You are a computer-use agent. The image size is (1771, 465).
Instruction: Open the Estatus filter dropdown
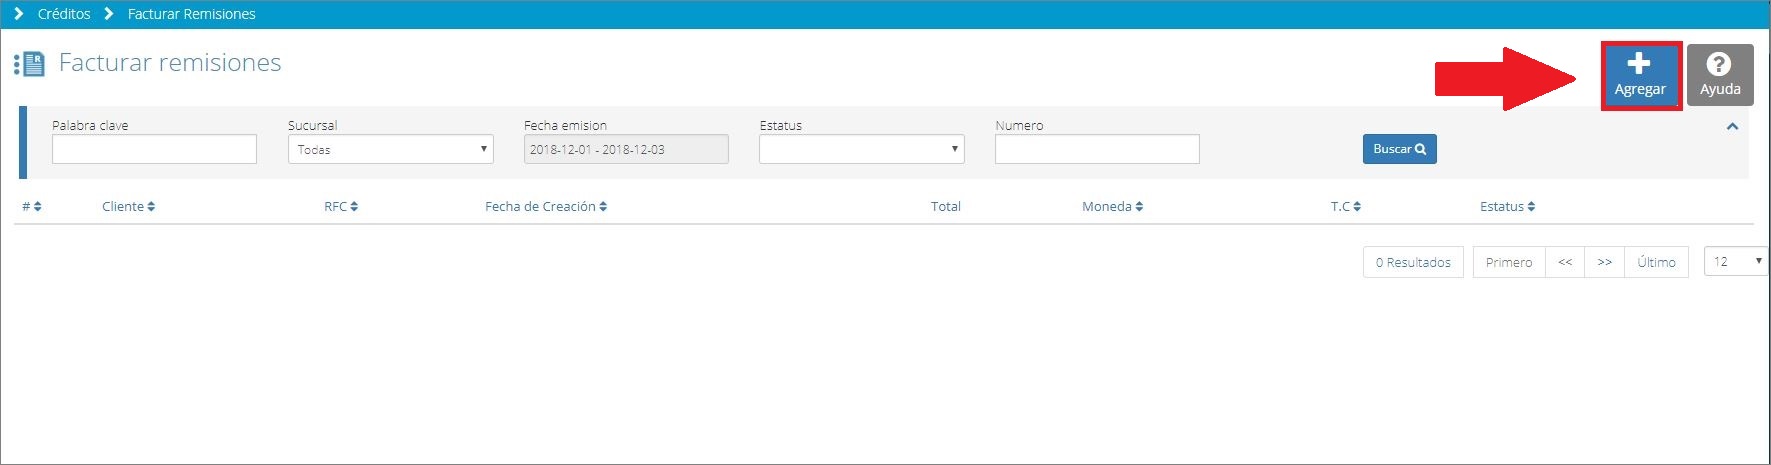[861, 149]
